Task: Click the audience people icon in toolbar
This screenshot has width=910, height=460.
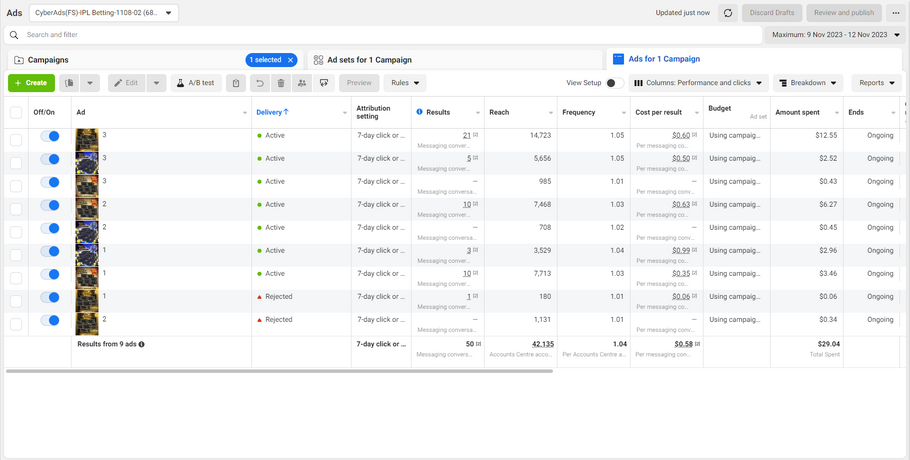Action: (302, 83)
